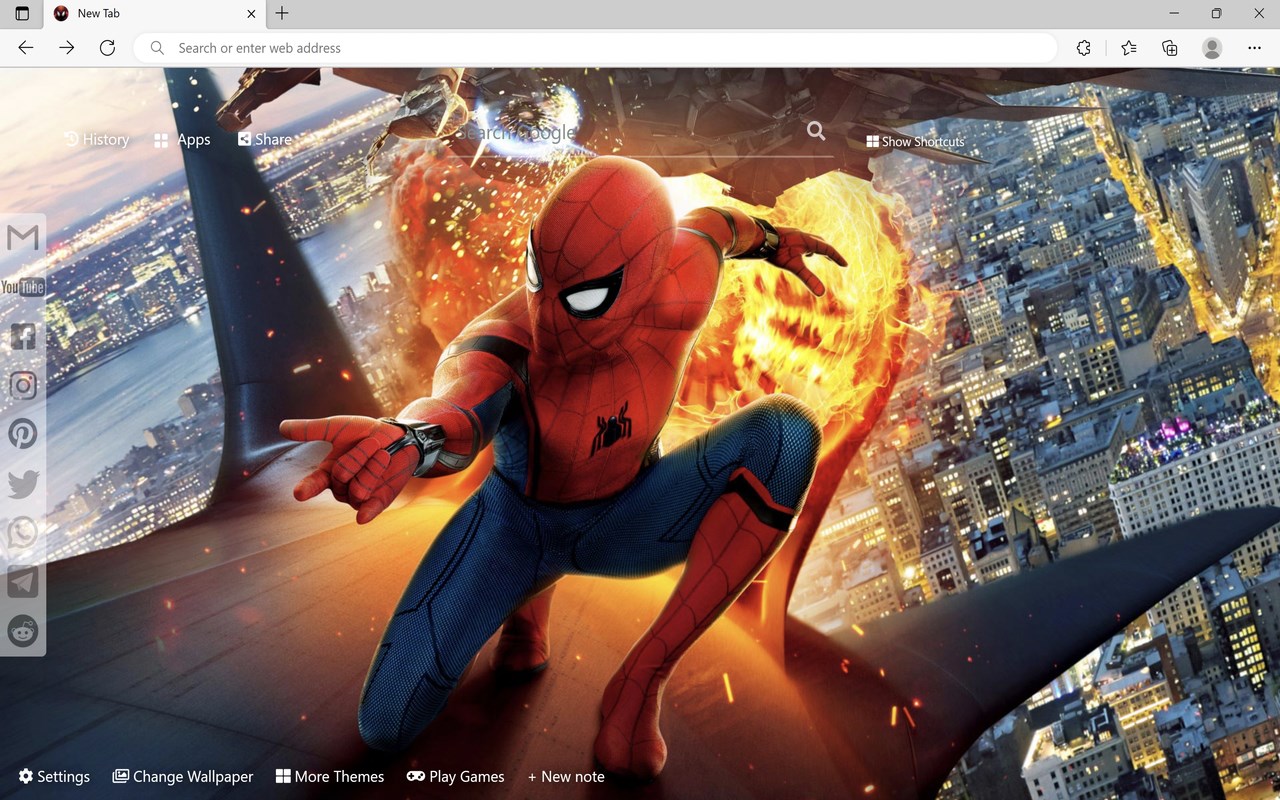Viewport: 1280px width, 800px height.
Task: Open the Collections icon
Action: 1170,48
